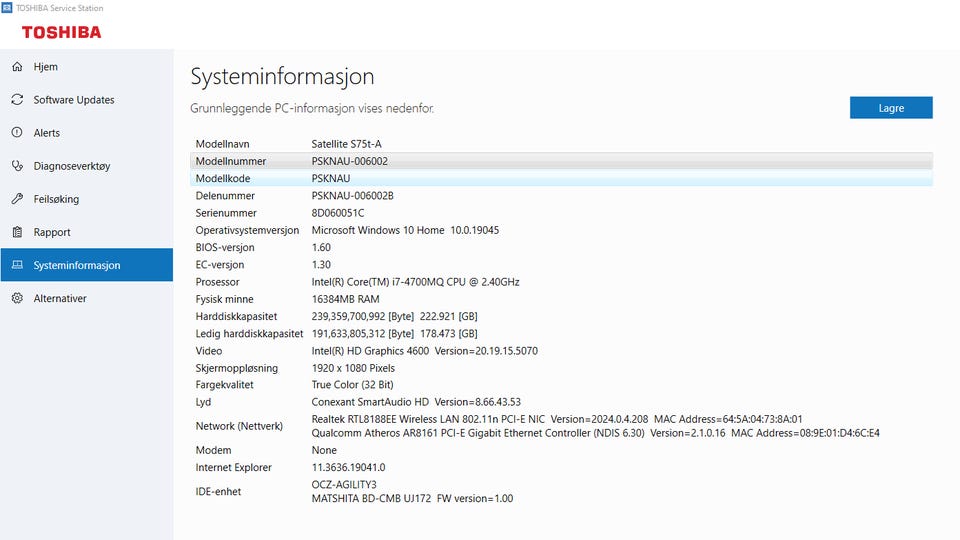The height and width of the screenshot is (540, 960).
Task: Select Conexant SmartAudio HD value
Action: pyautogui.click(x=416, y=402)
